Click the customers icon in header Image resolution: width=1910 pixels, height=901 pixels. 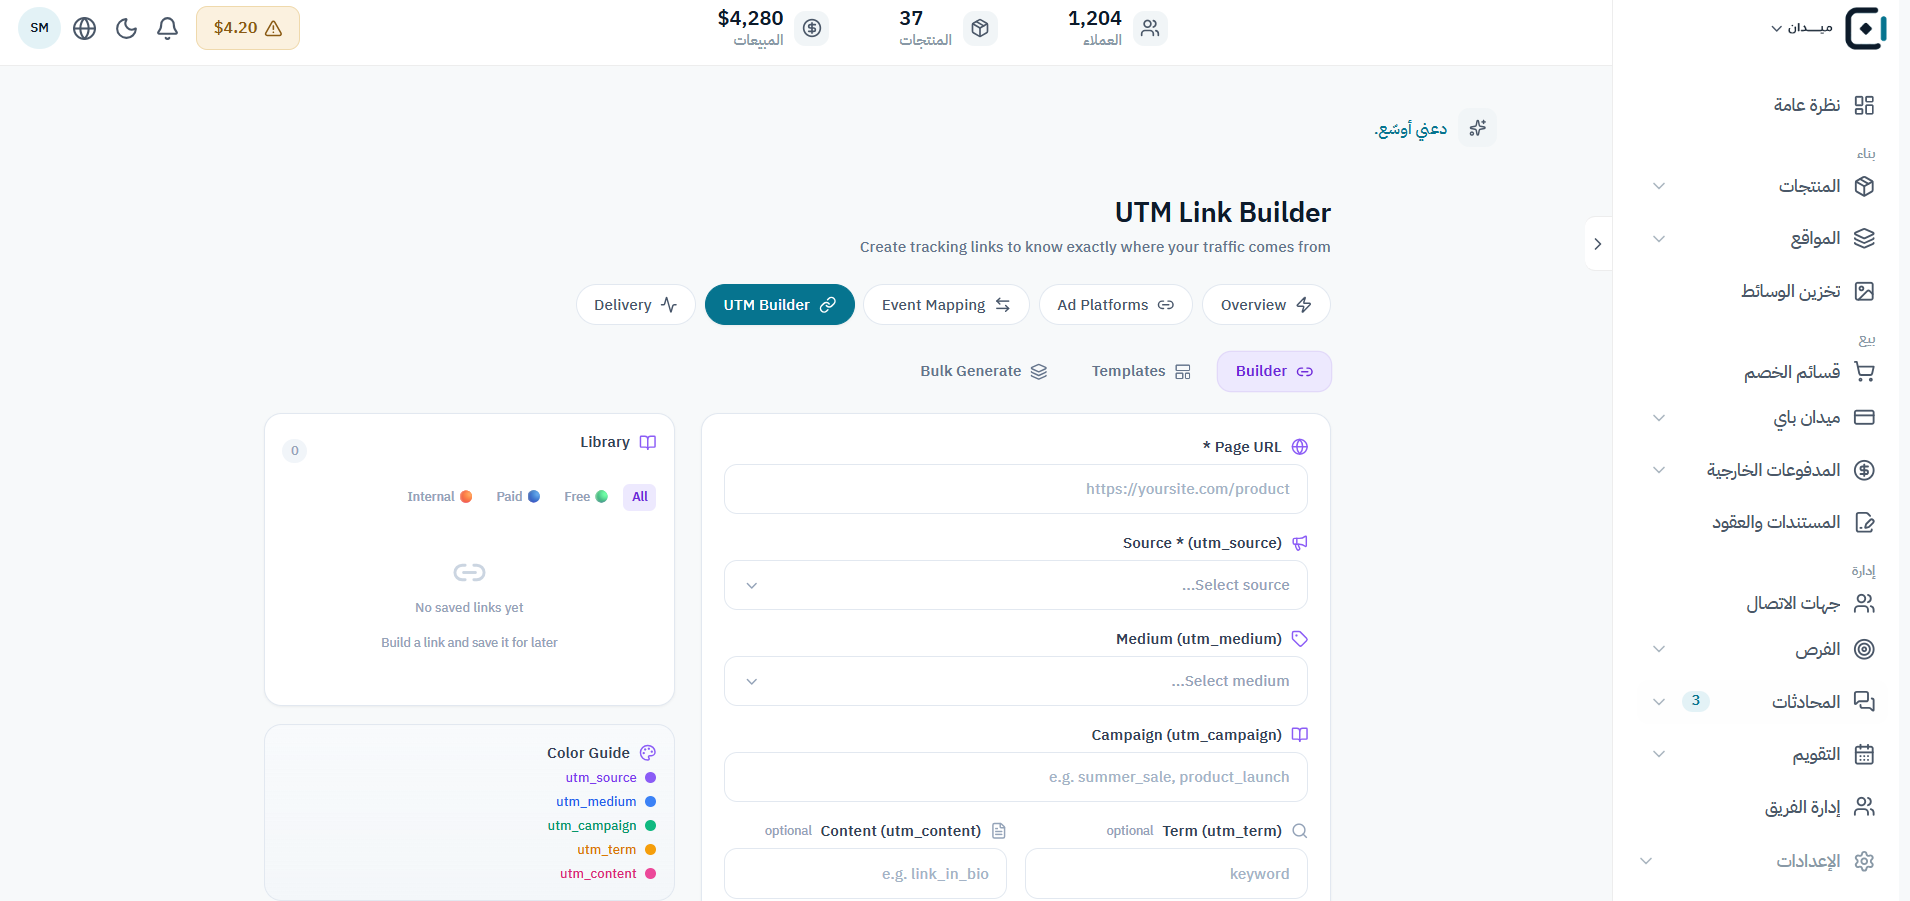pyautogui.click(x=1150, y=28)
